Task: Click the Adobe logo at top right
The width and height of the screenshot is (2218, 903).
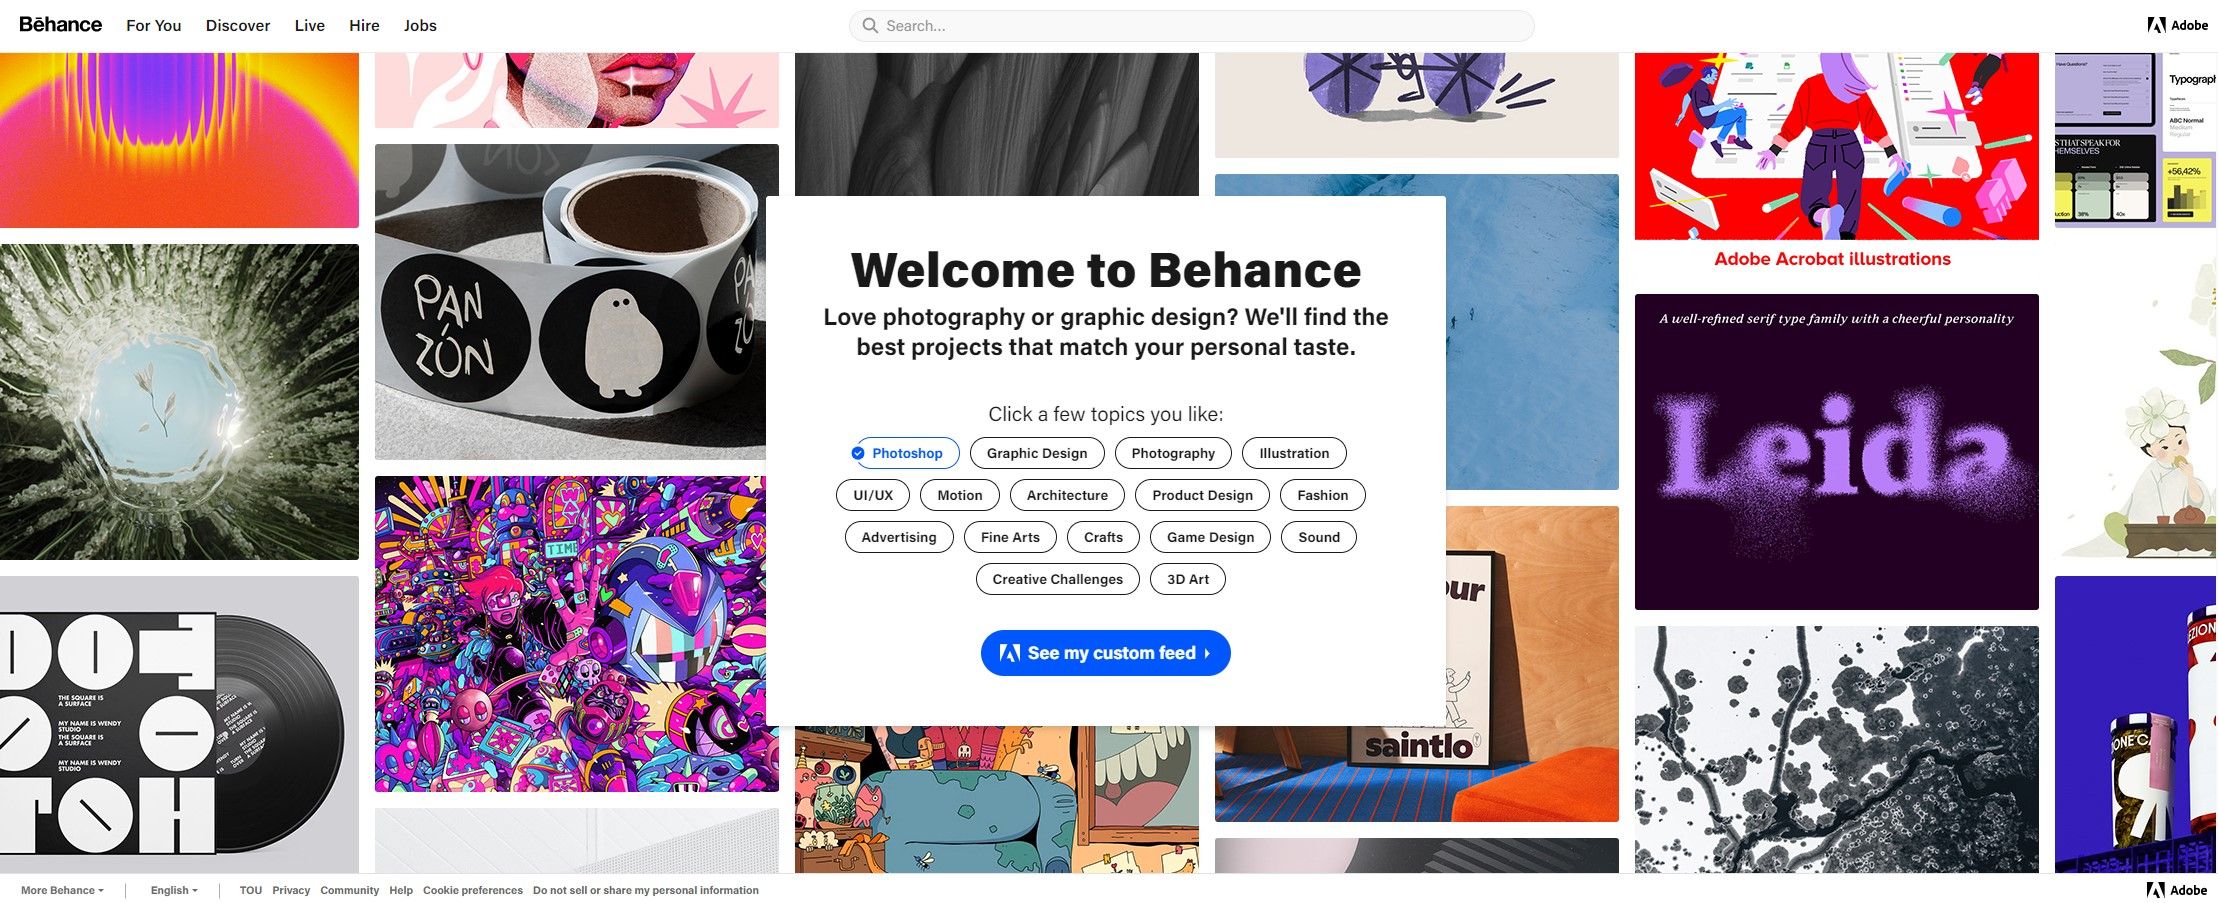Action: [x=2177, y=25]
